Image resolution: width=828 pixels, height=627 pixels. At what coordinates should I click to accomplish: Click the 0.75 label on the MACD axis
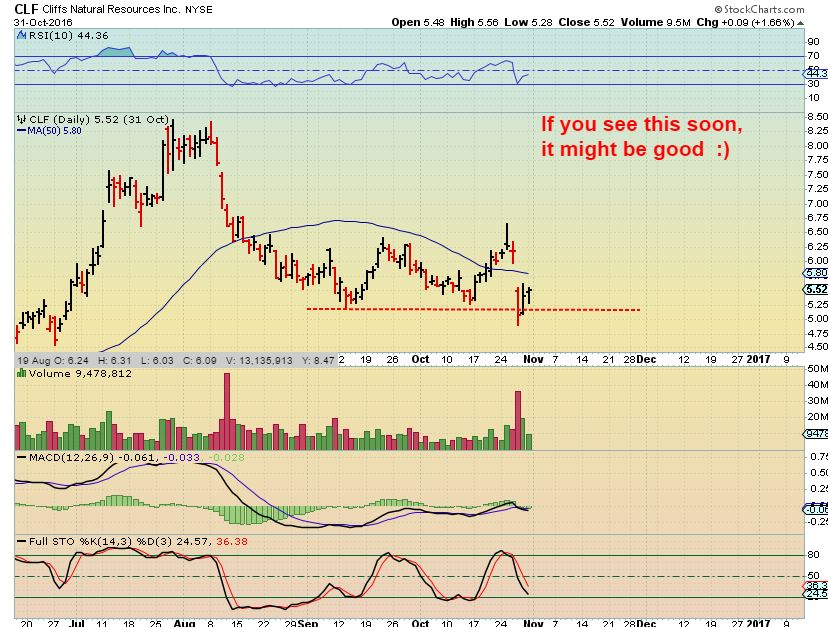tap(818, 456)
